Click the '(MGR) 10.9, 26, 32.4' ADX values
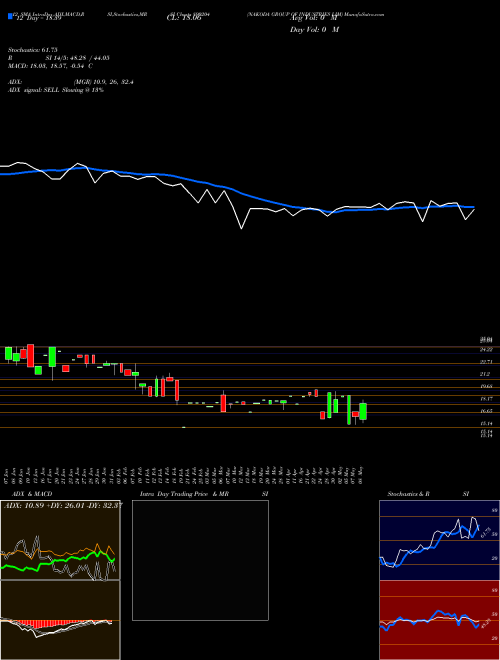Screen dimensions: 500x660 tap(104, 82)
